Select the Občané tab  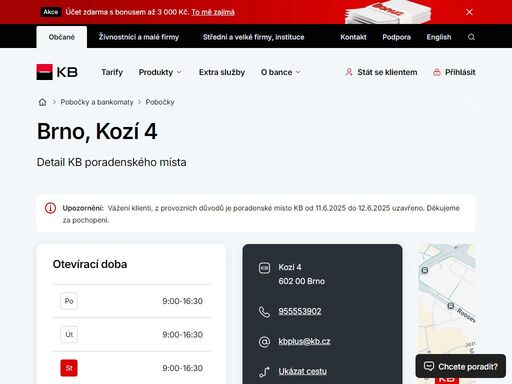point(62,37)
